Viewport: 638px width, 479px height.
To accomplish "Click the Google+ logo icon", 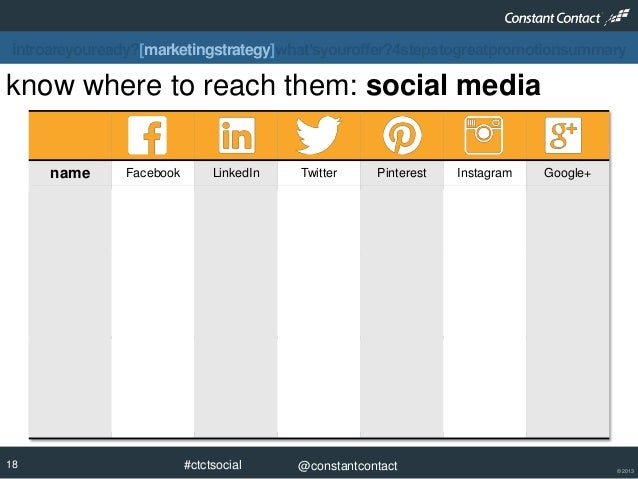I will (x=563, y=136).
